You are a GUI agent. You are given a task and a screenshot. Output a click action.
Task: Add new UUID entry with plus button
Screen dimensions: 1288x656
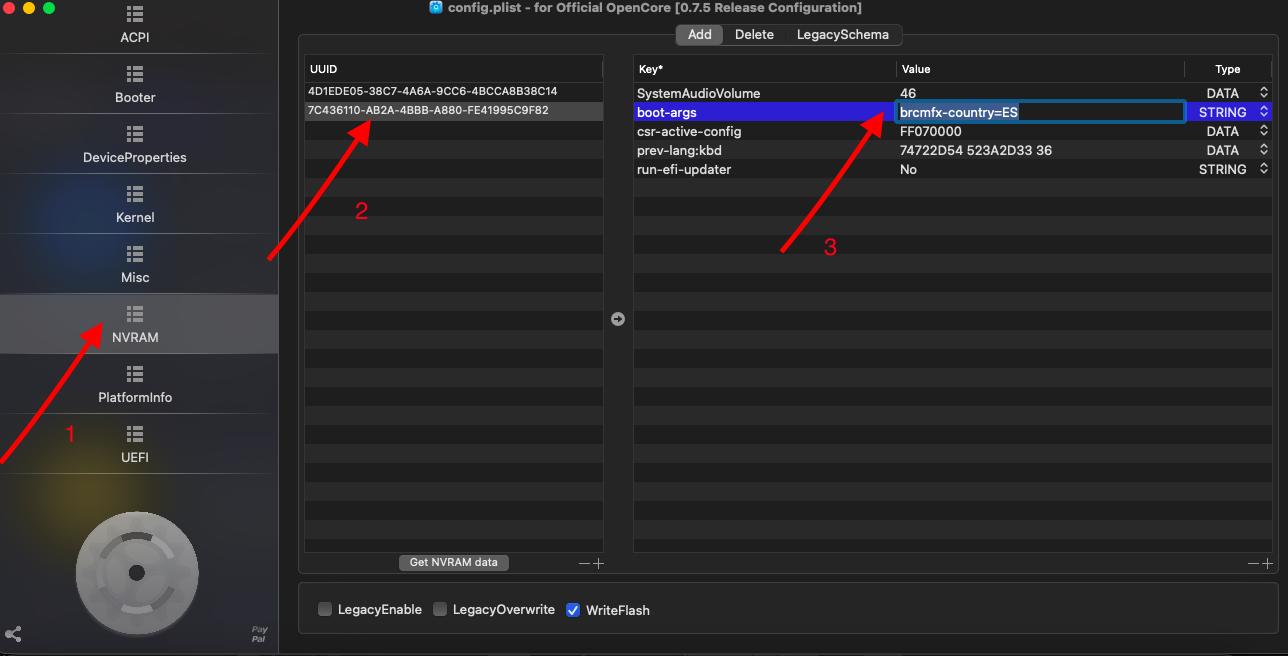pos(598,563)
